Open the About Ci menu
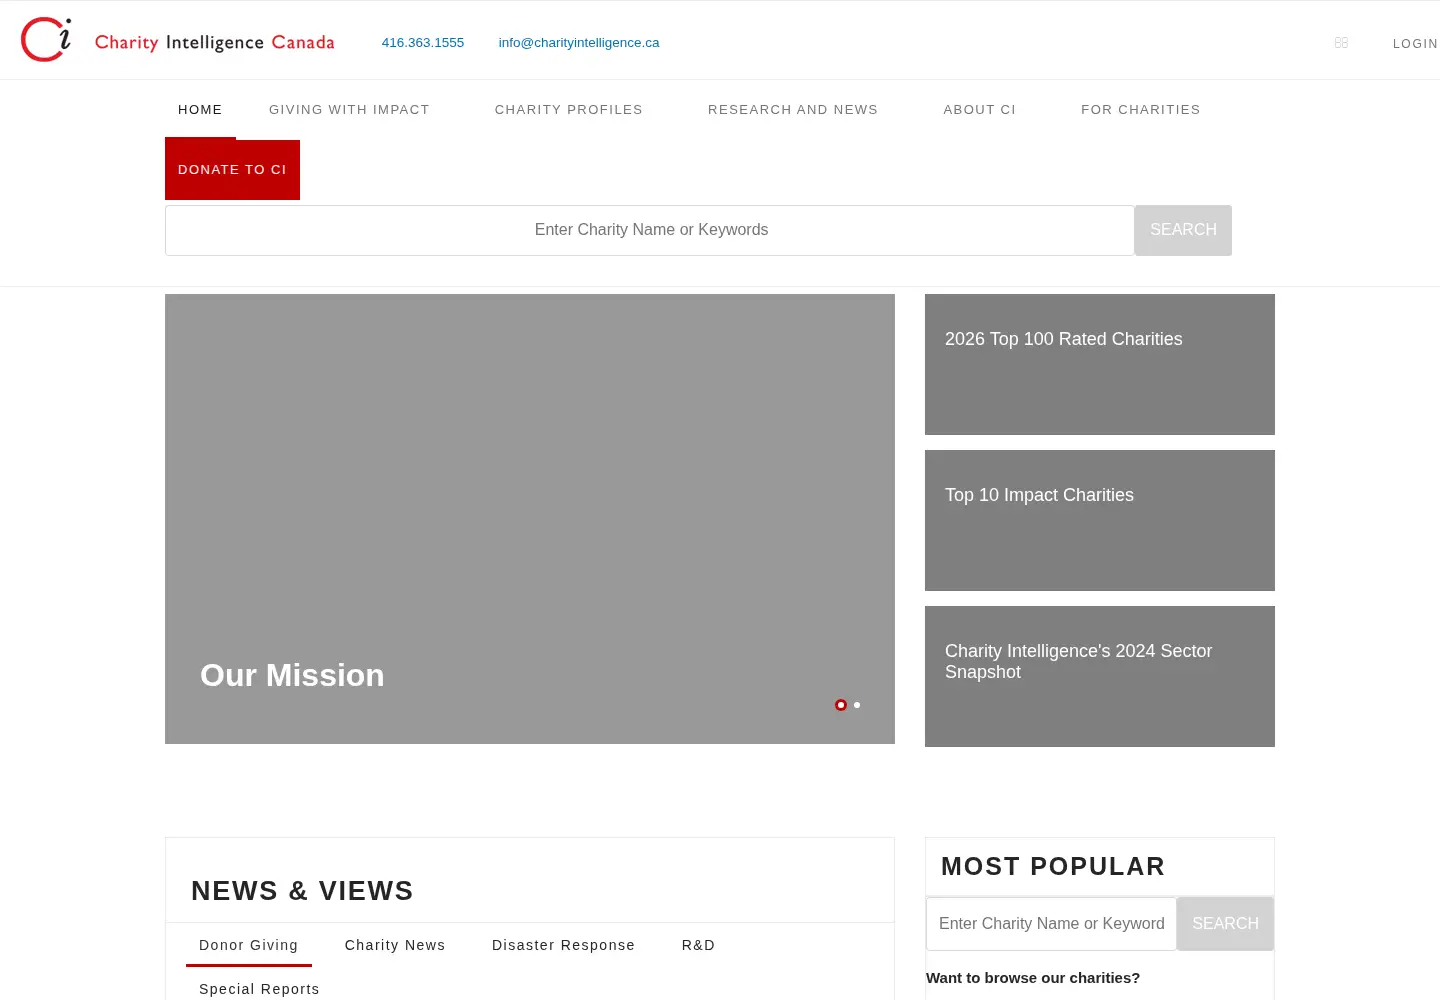 pos(980,110)
